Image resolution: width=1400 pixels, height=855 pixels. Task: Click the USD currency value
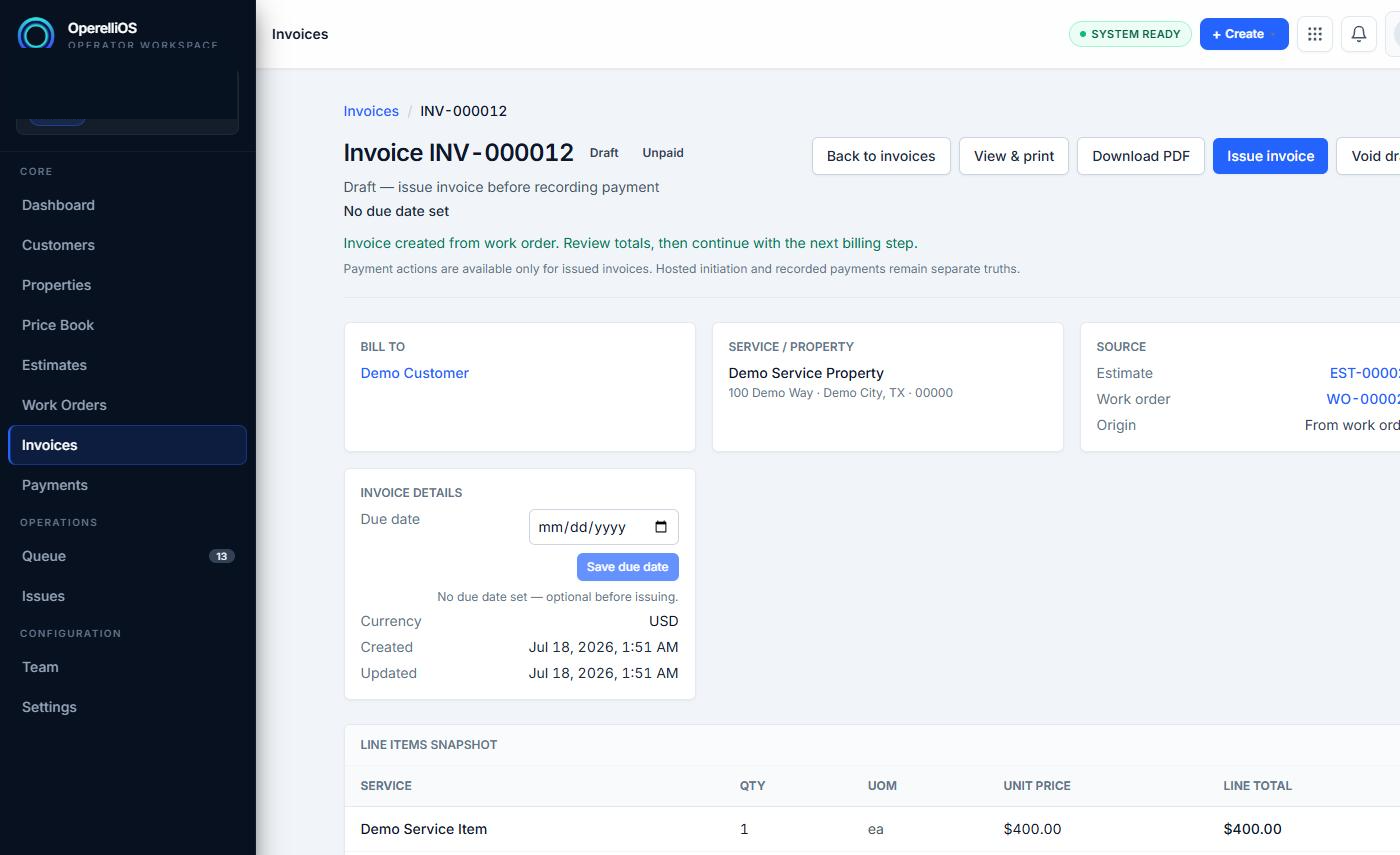[663, 621]
